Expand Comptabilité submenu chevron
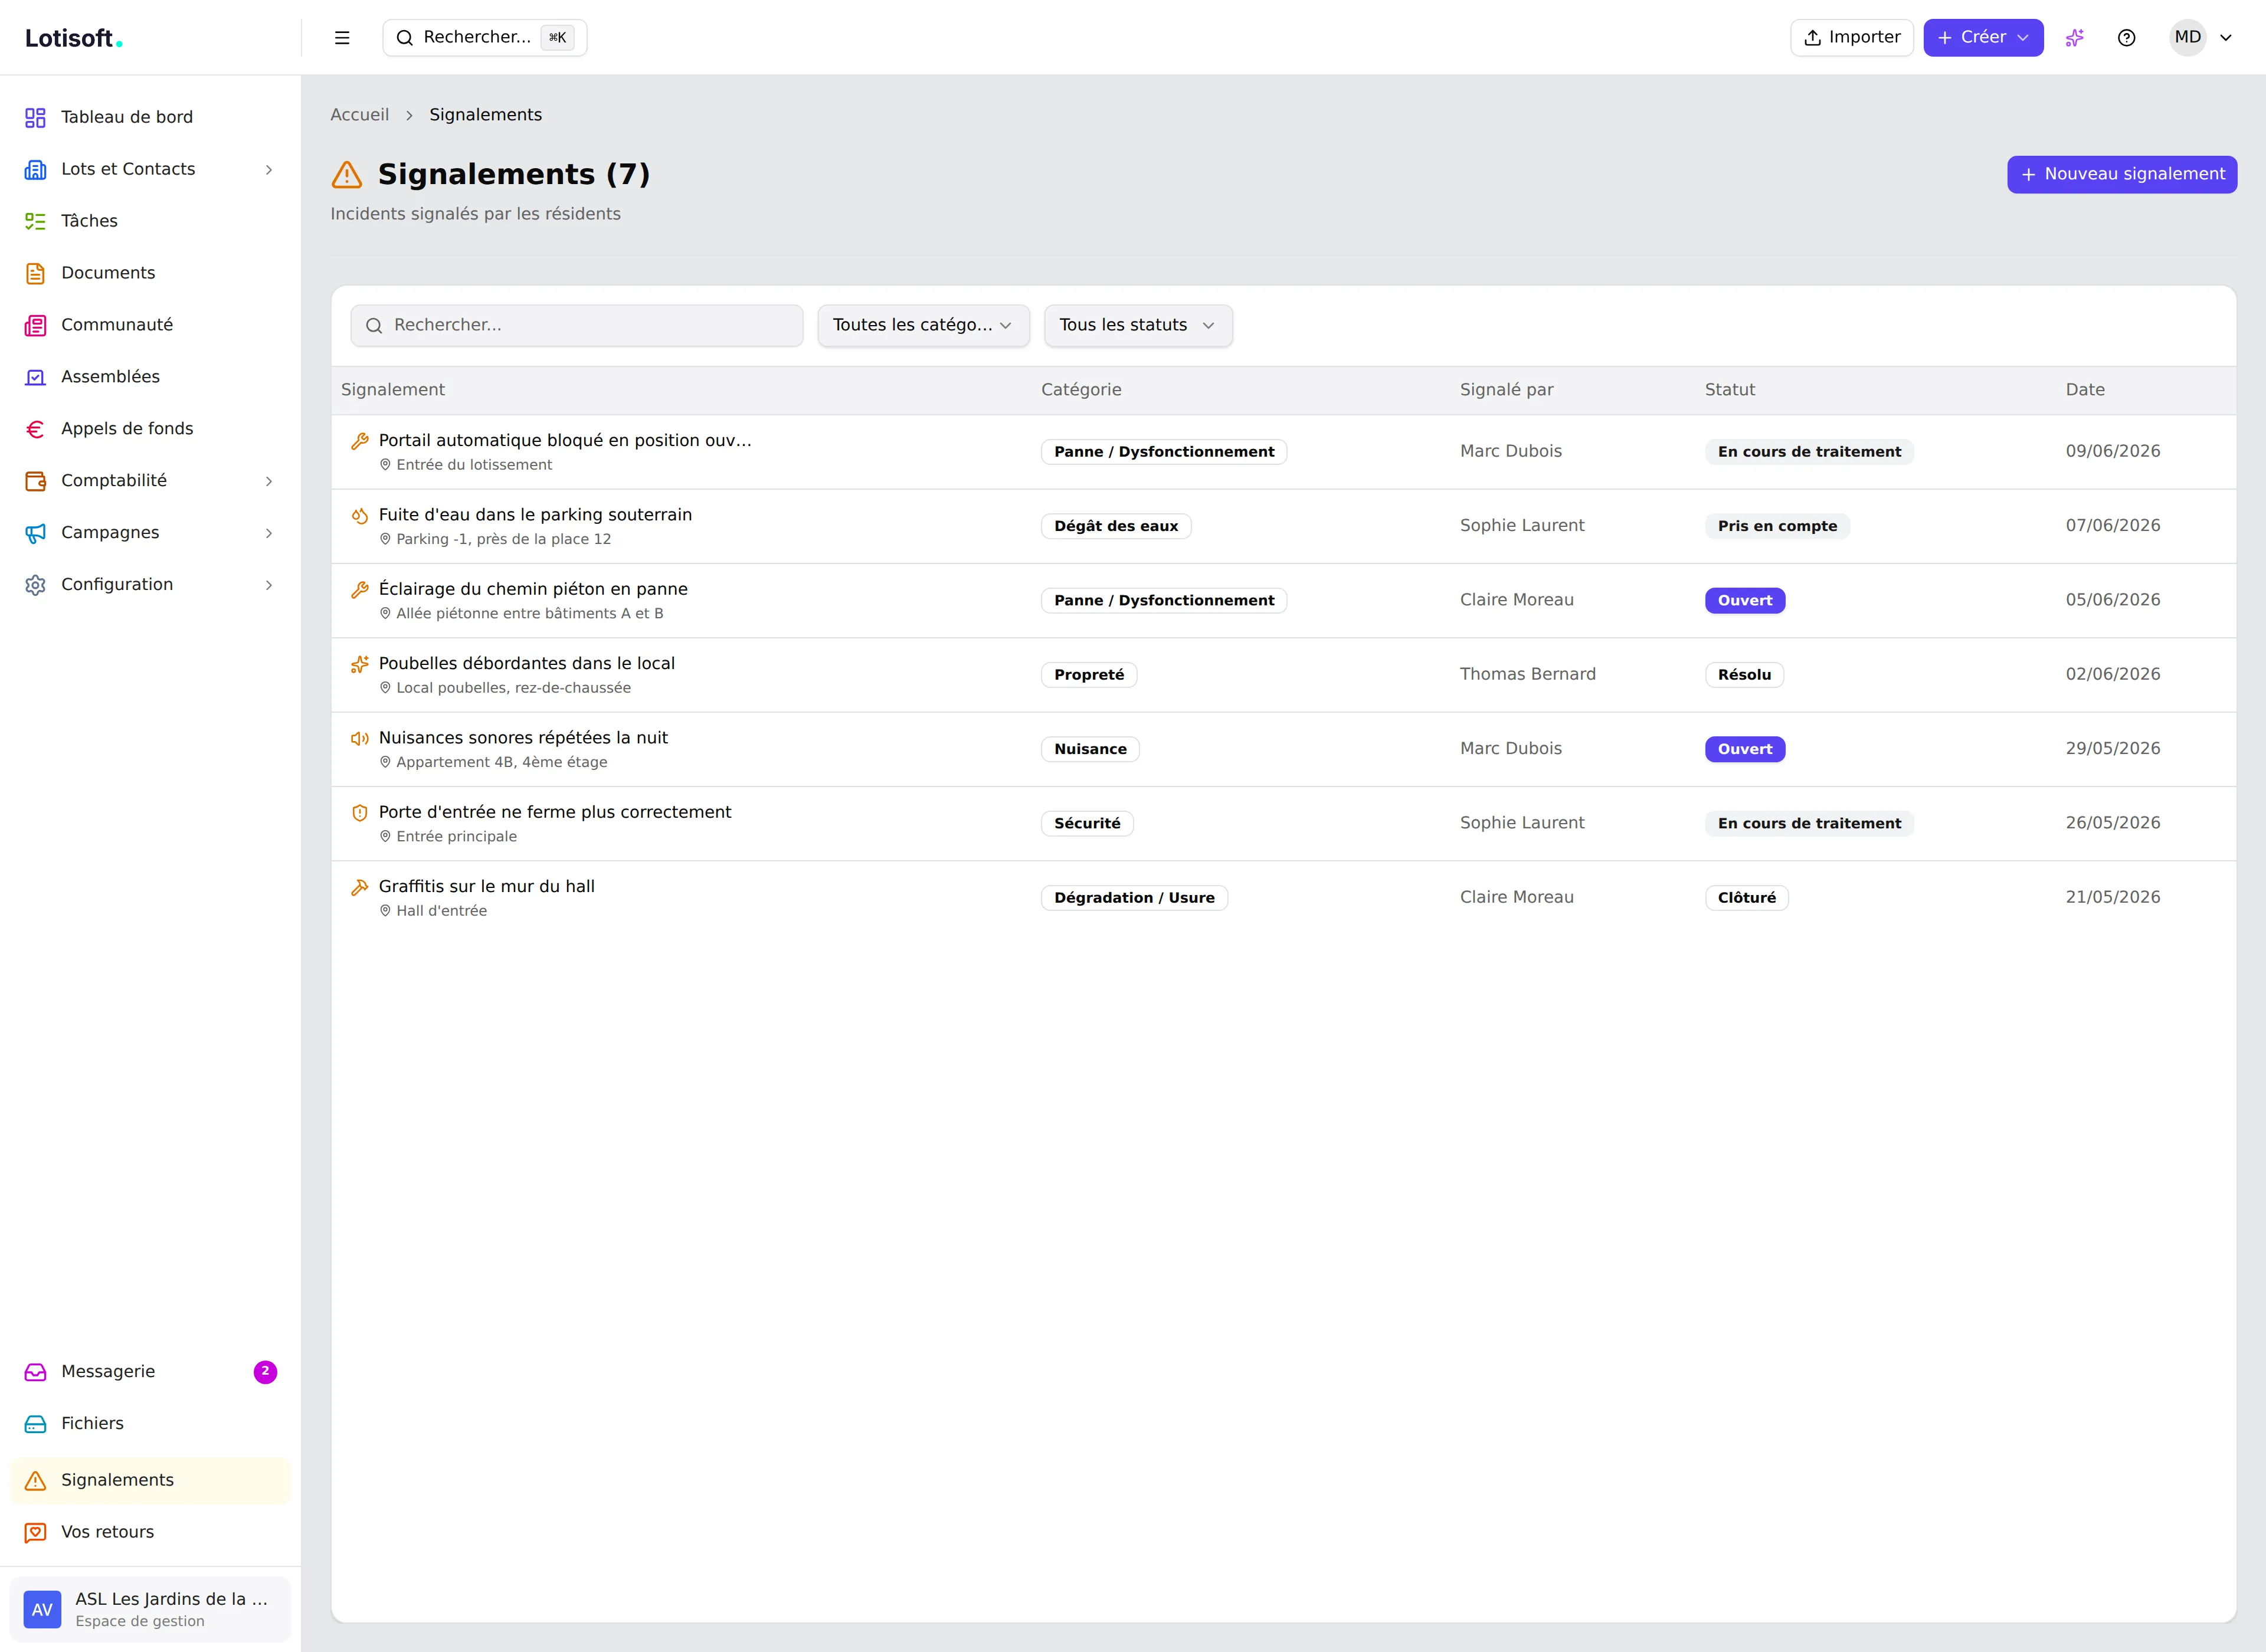 [269, 482]
